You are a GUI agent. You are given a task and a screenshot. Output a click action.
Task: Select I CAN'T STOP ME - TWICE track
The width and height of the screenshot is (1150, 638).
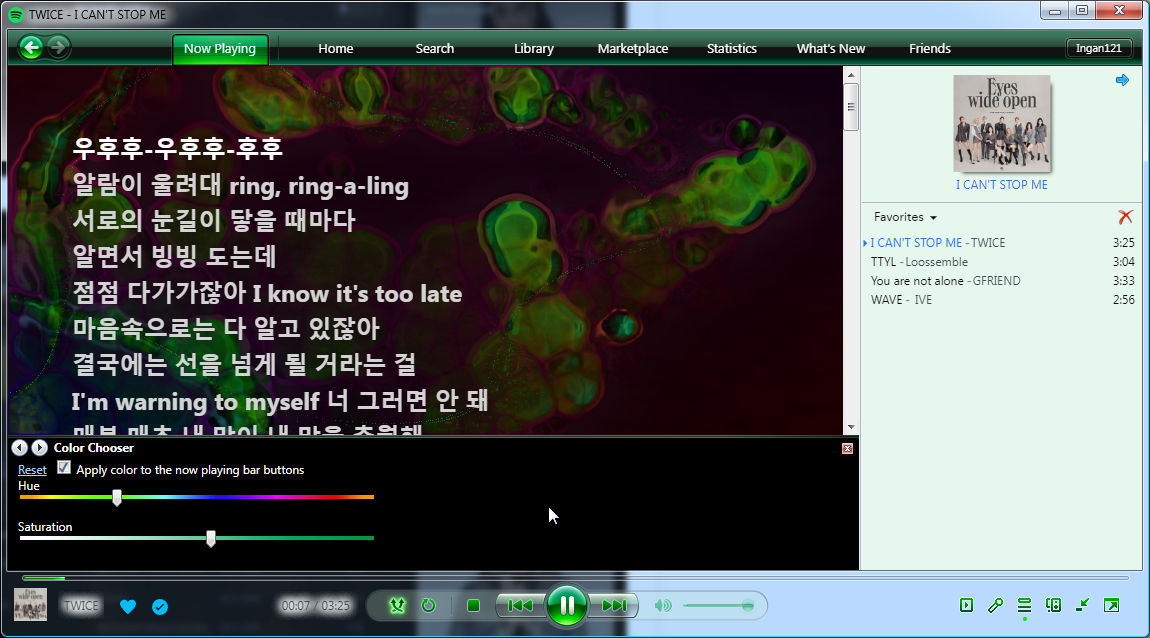[x=1002, y=243]
